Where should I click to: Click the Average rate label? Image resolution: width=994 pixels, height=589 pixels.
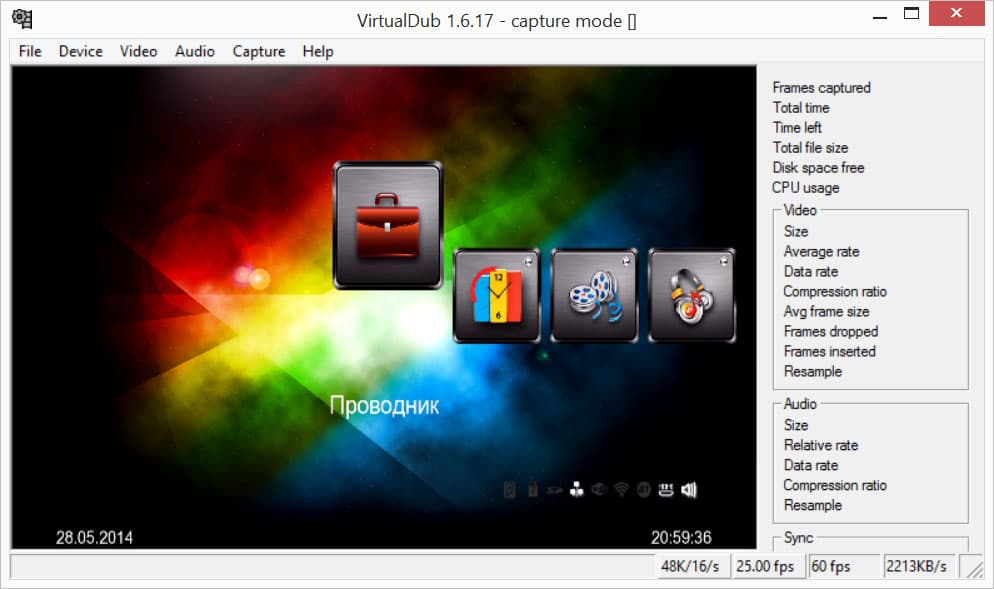coord(822,252)
